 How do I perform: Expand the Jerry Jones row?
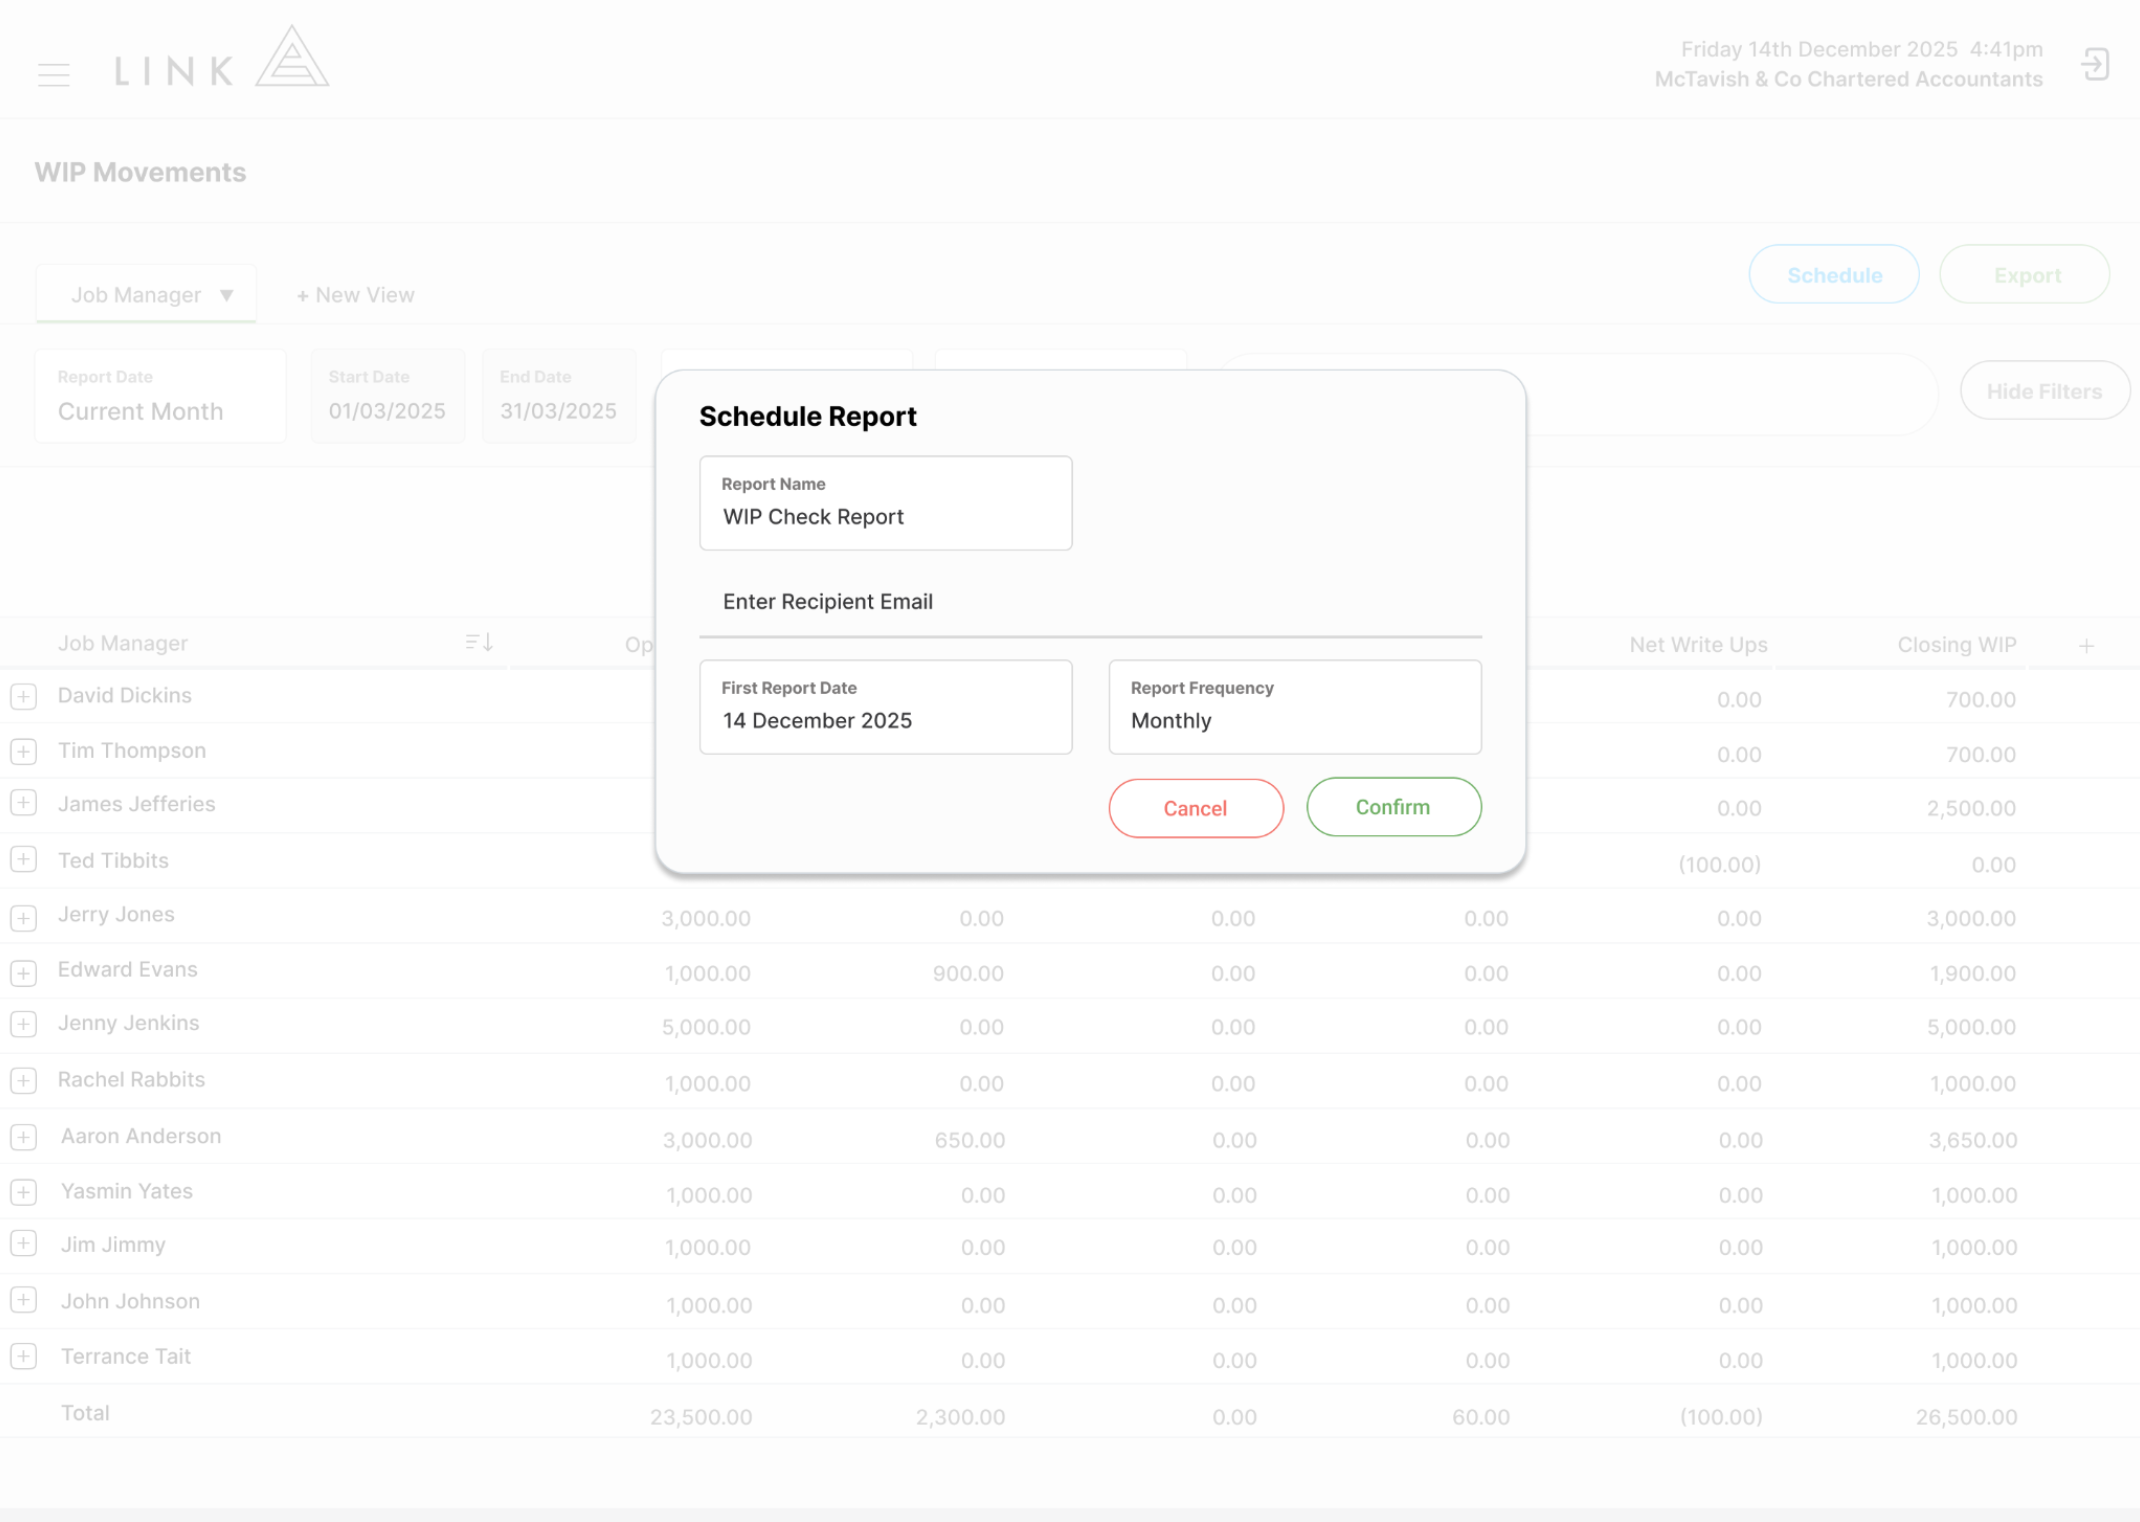point(24,917)
